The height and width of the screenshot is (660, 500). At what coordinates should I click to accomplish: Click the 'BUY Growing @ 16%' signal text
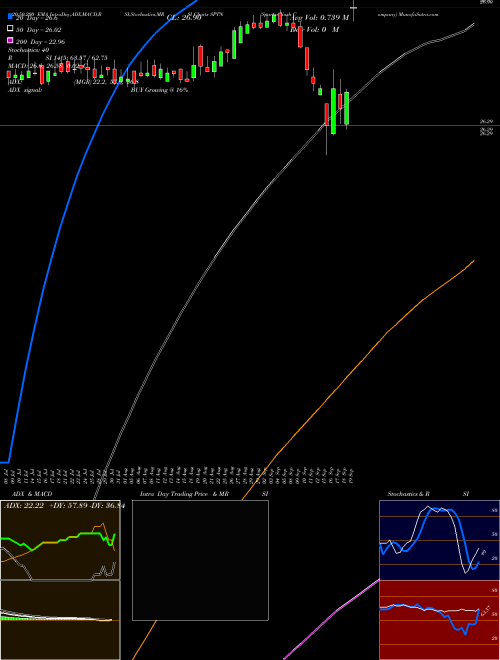(159, 90)
